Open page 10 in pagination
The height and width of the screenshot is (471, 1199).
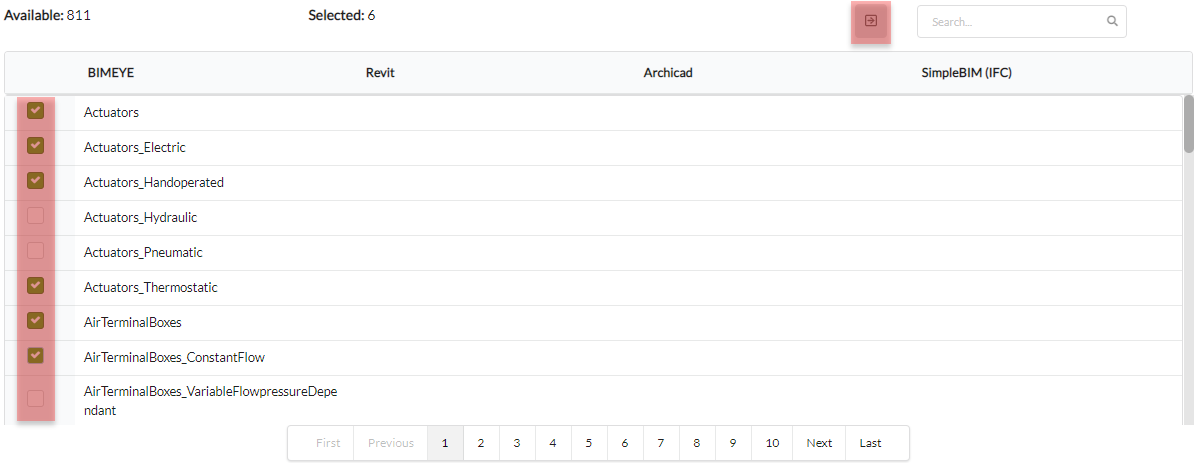point(772,443)
